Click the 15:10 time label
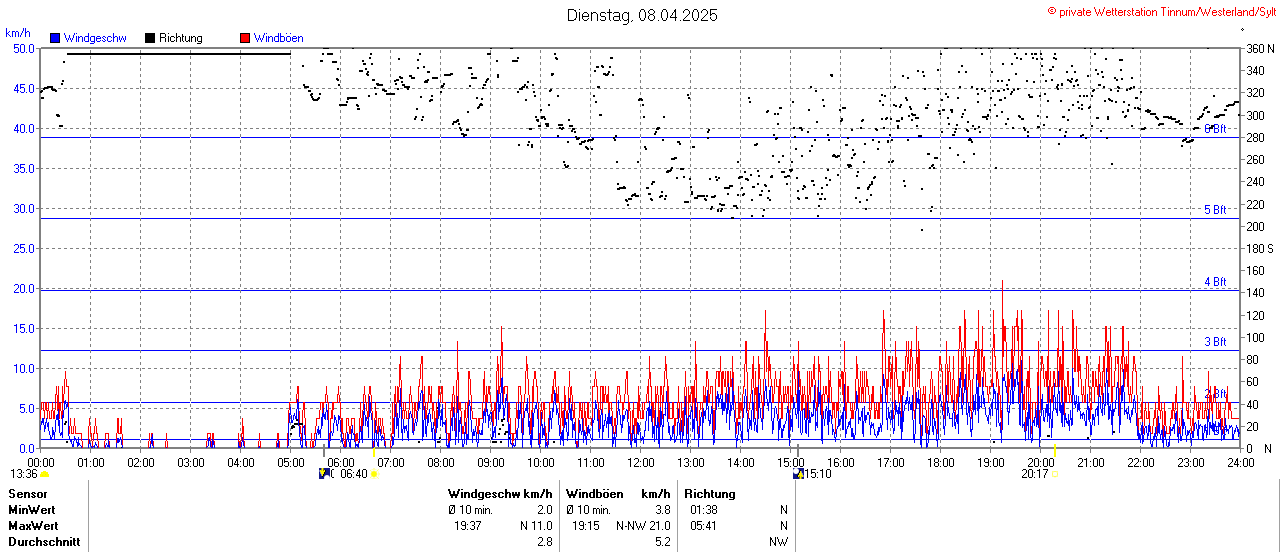This screenshot has width=1280, height=552. 819,474
